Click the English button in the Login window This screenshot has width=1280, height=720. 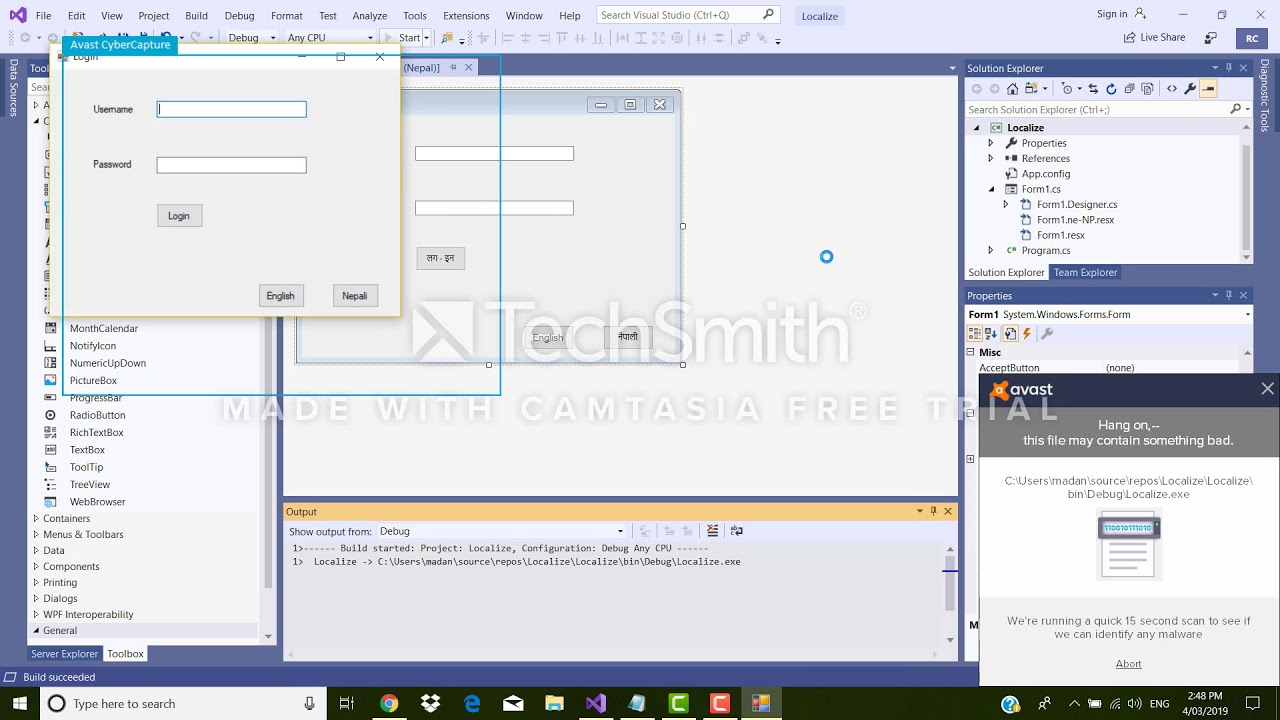[280, 295]
